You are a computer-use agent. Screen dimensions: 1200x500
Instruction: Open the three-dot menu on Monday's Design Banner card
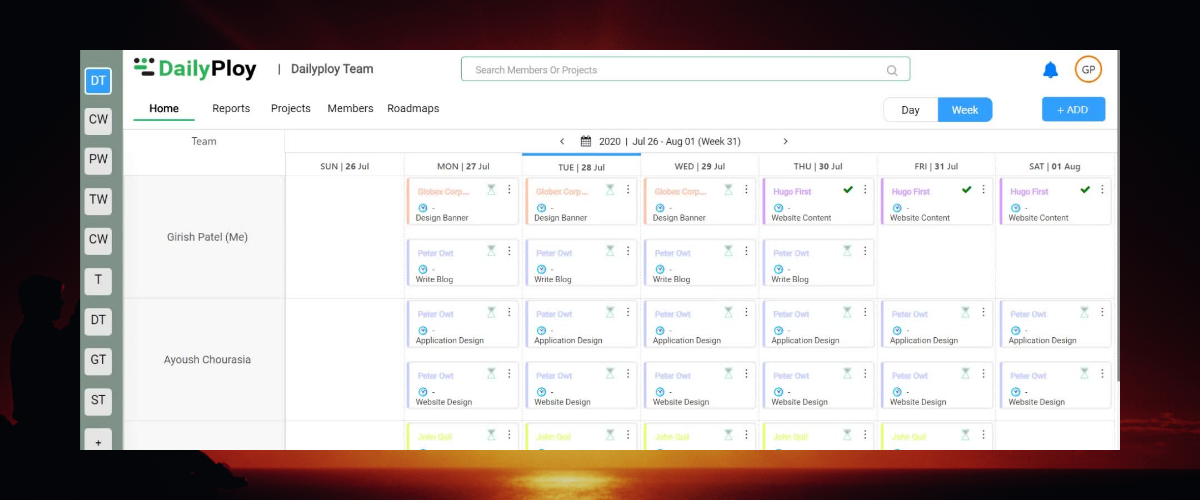[509, 190]
